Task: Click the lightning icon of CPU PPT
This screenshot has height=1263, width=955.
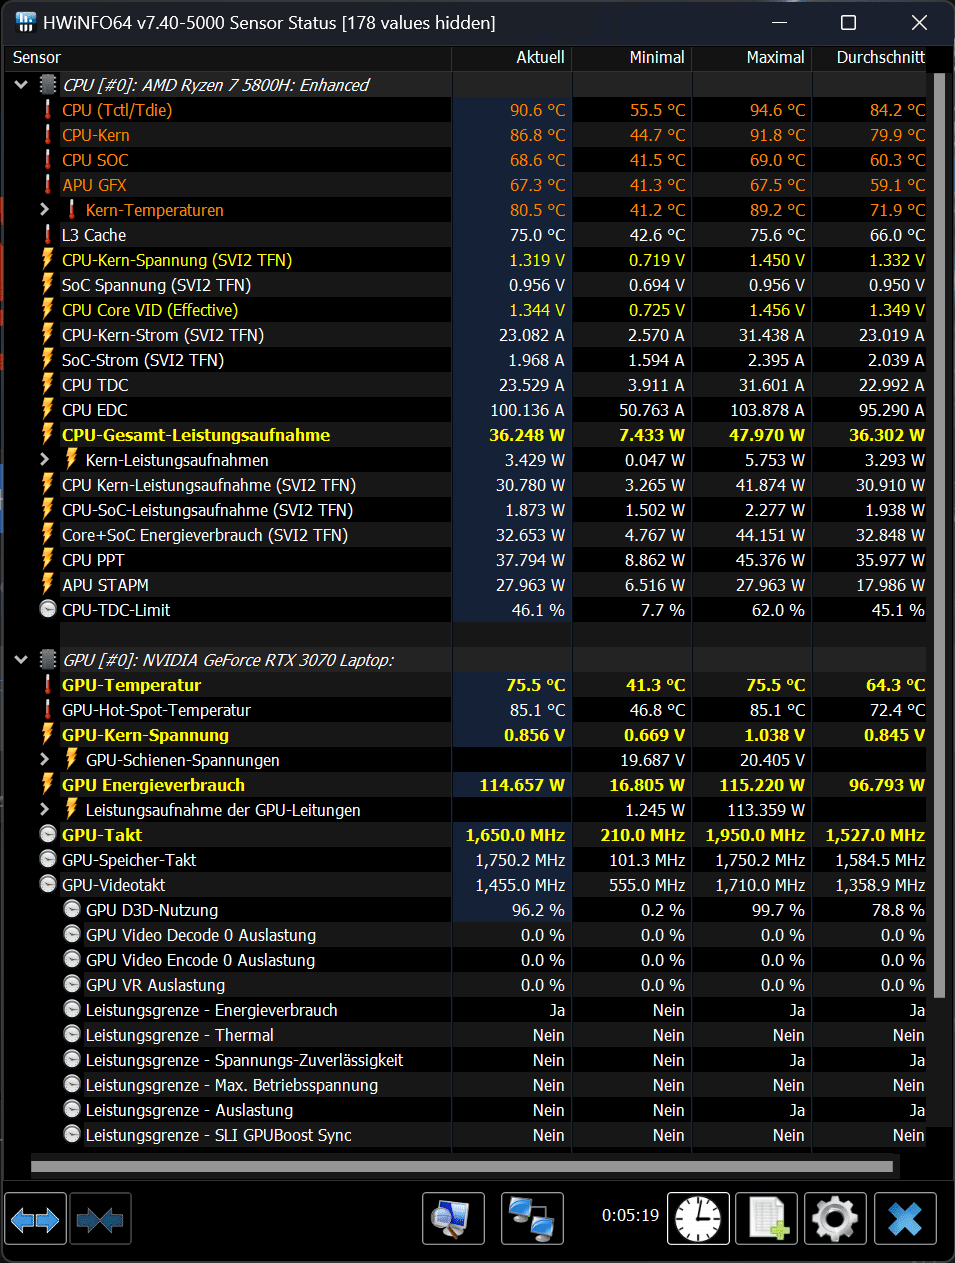Action: 47,560
